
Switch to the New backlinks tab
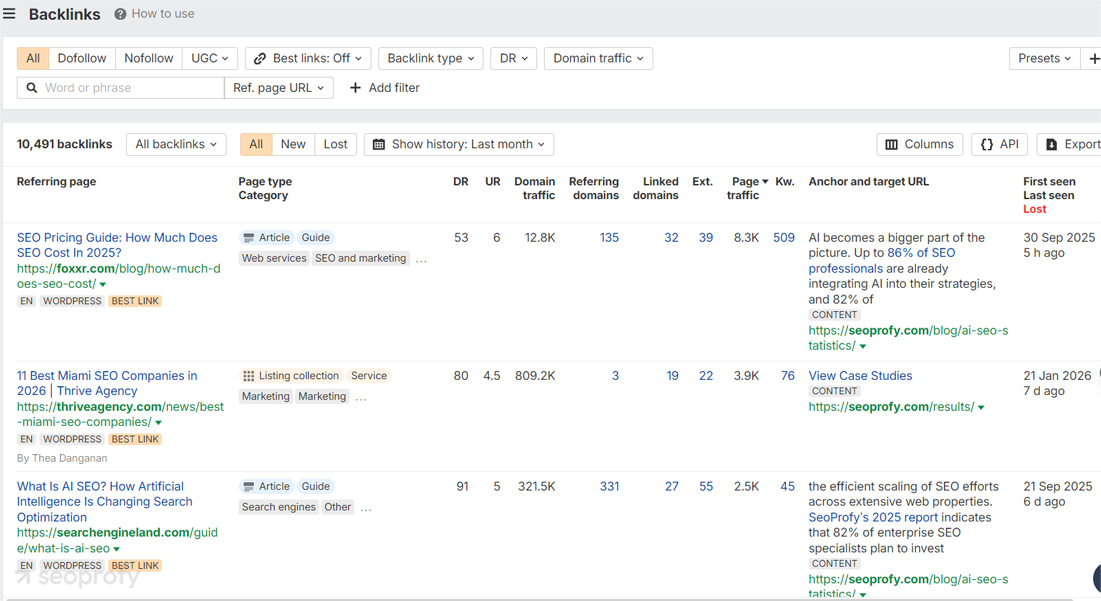[x=293, y=145]
